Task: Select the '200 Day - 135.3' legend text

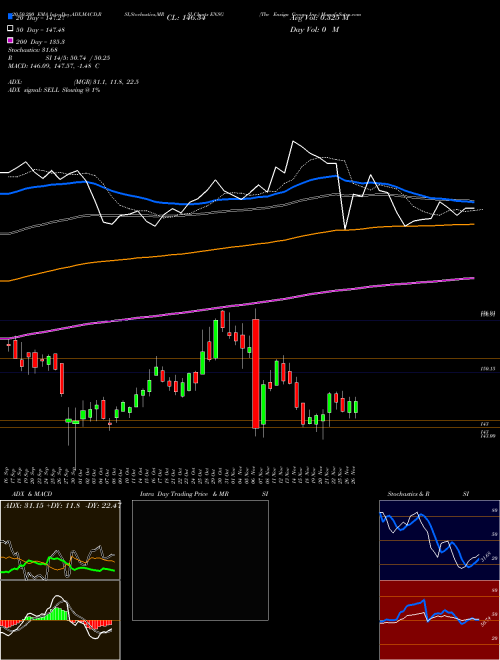Action: pyautogui.click(x=40, y=41)
